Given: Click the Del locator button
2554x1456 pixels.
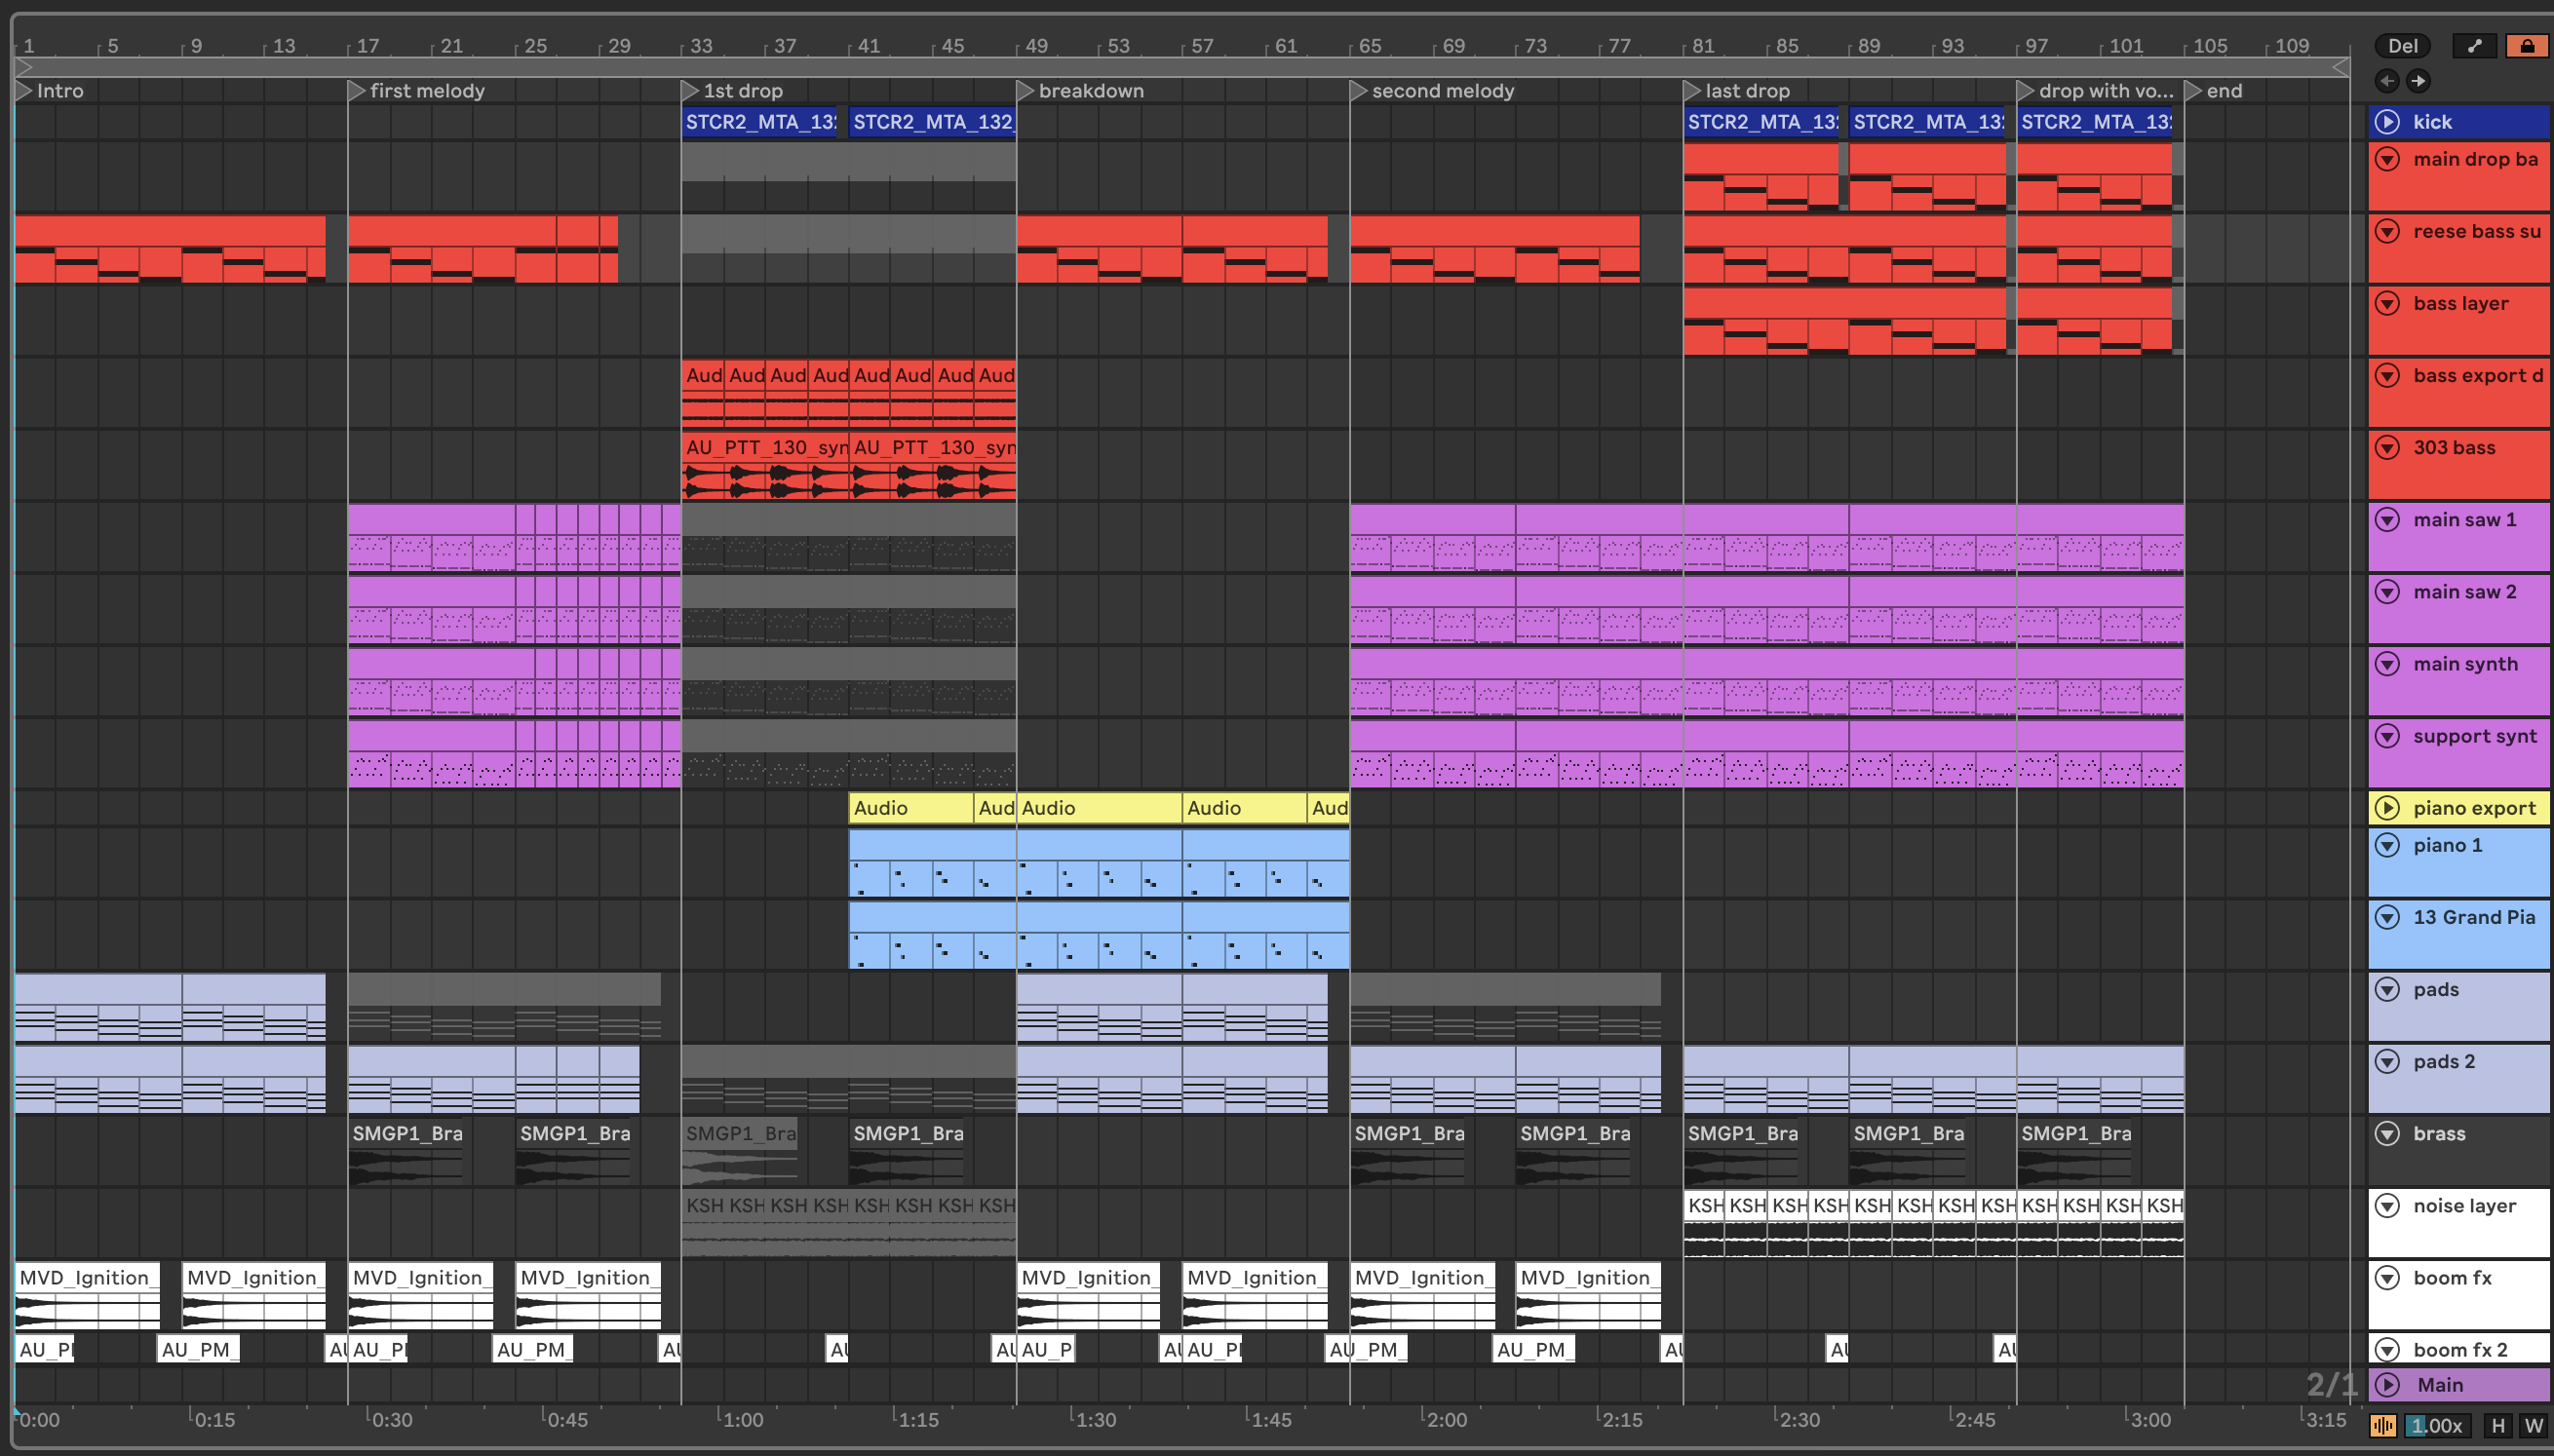Looking at the screenshot, I should click(2403, 46).
